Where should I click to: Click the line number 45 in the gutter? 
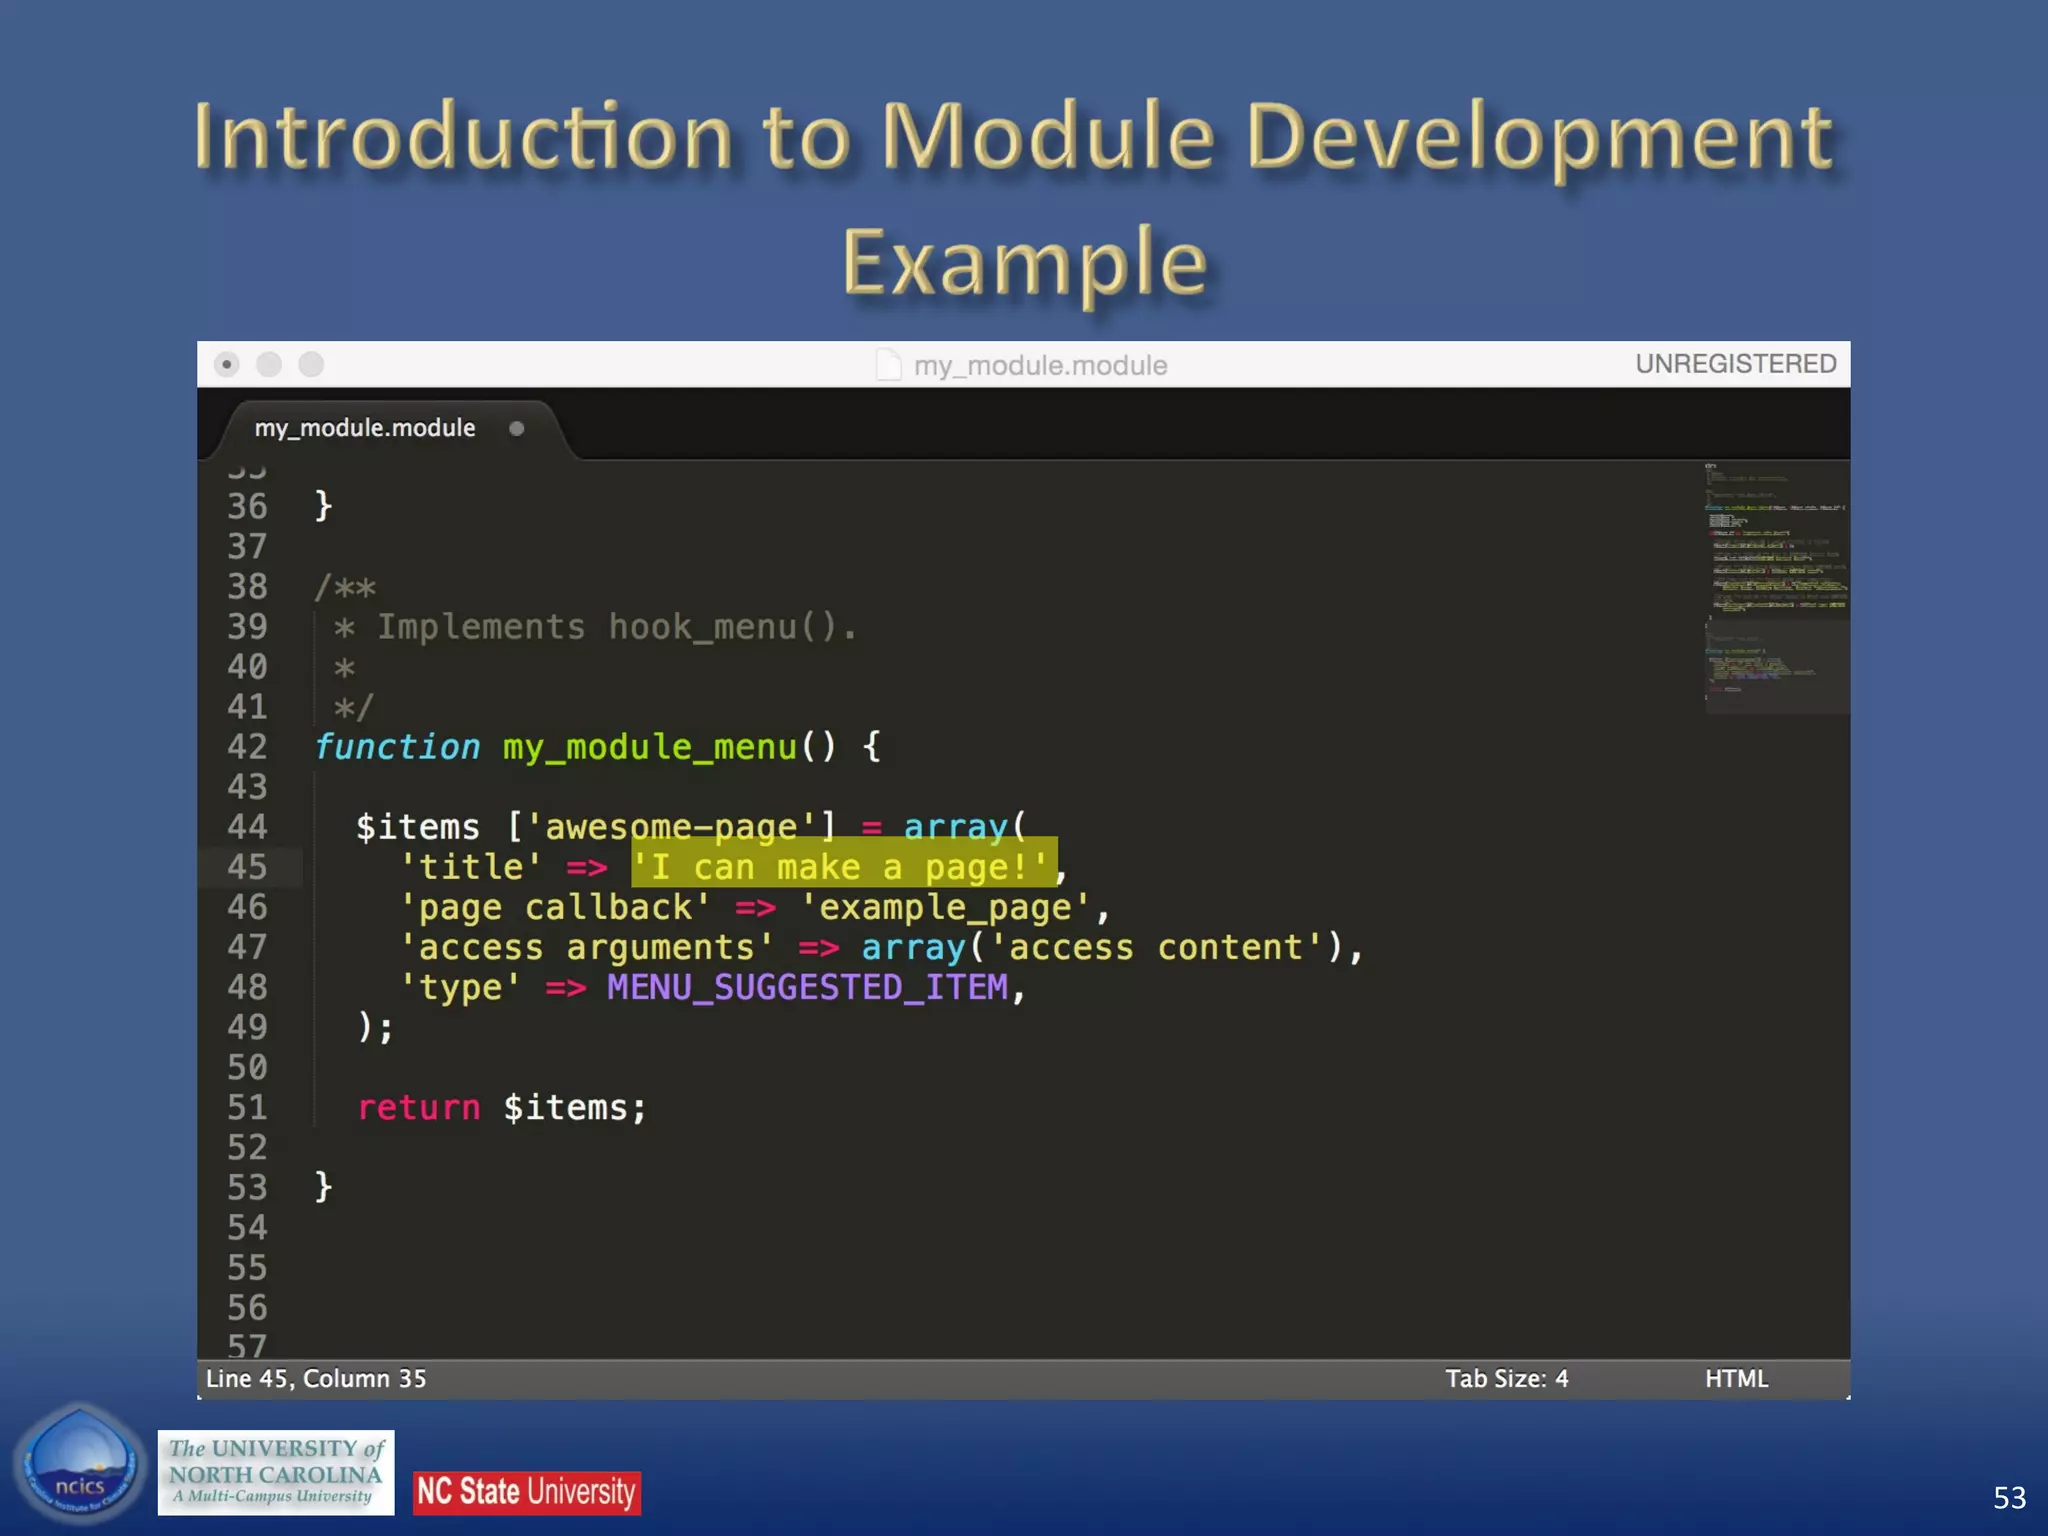click(x=247, y=867)
